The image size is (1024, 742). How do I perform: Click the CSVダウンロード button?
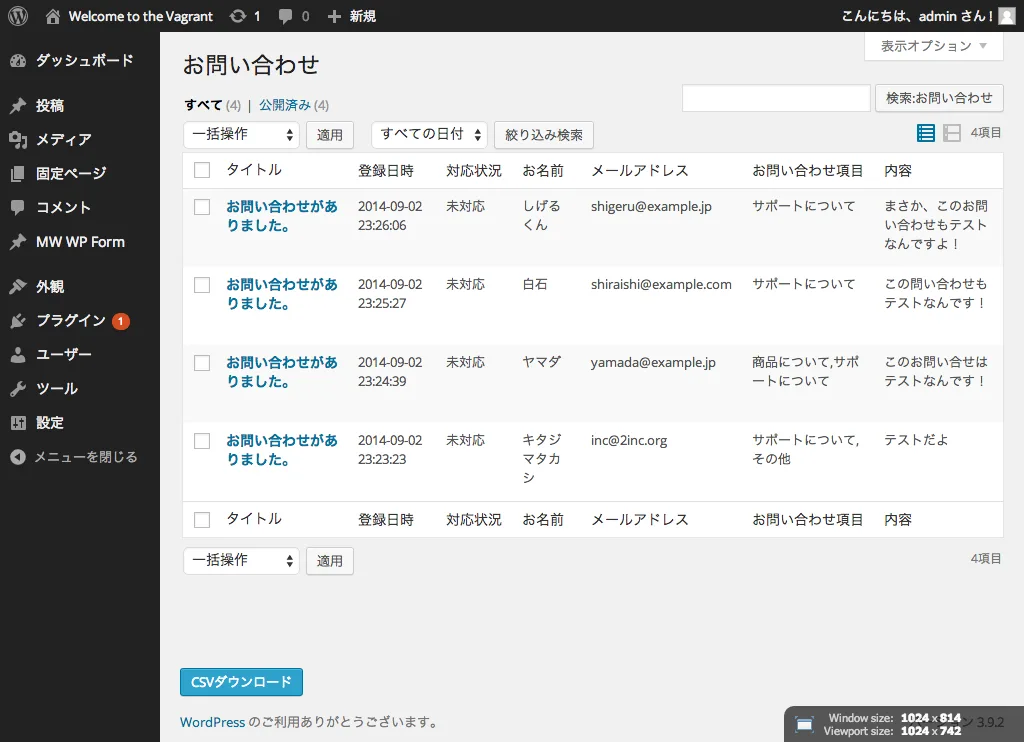241,682
